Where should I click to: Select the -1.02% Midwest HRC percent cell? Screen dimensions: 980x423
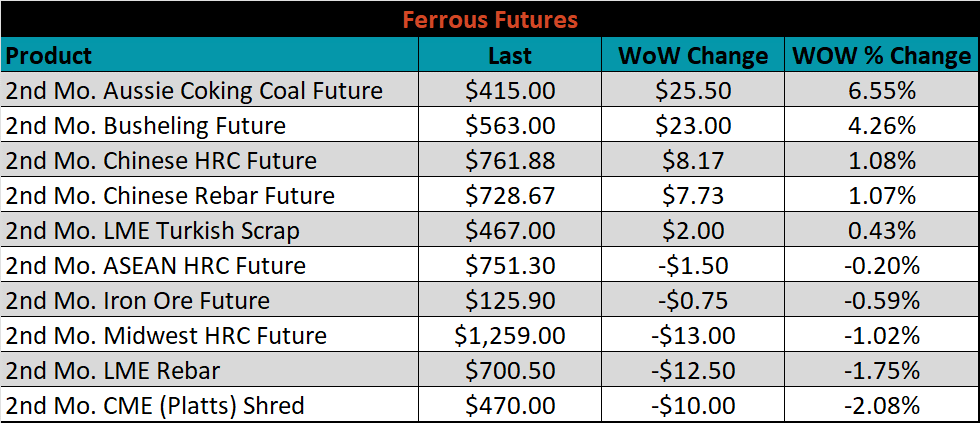tap(882, 335)
